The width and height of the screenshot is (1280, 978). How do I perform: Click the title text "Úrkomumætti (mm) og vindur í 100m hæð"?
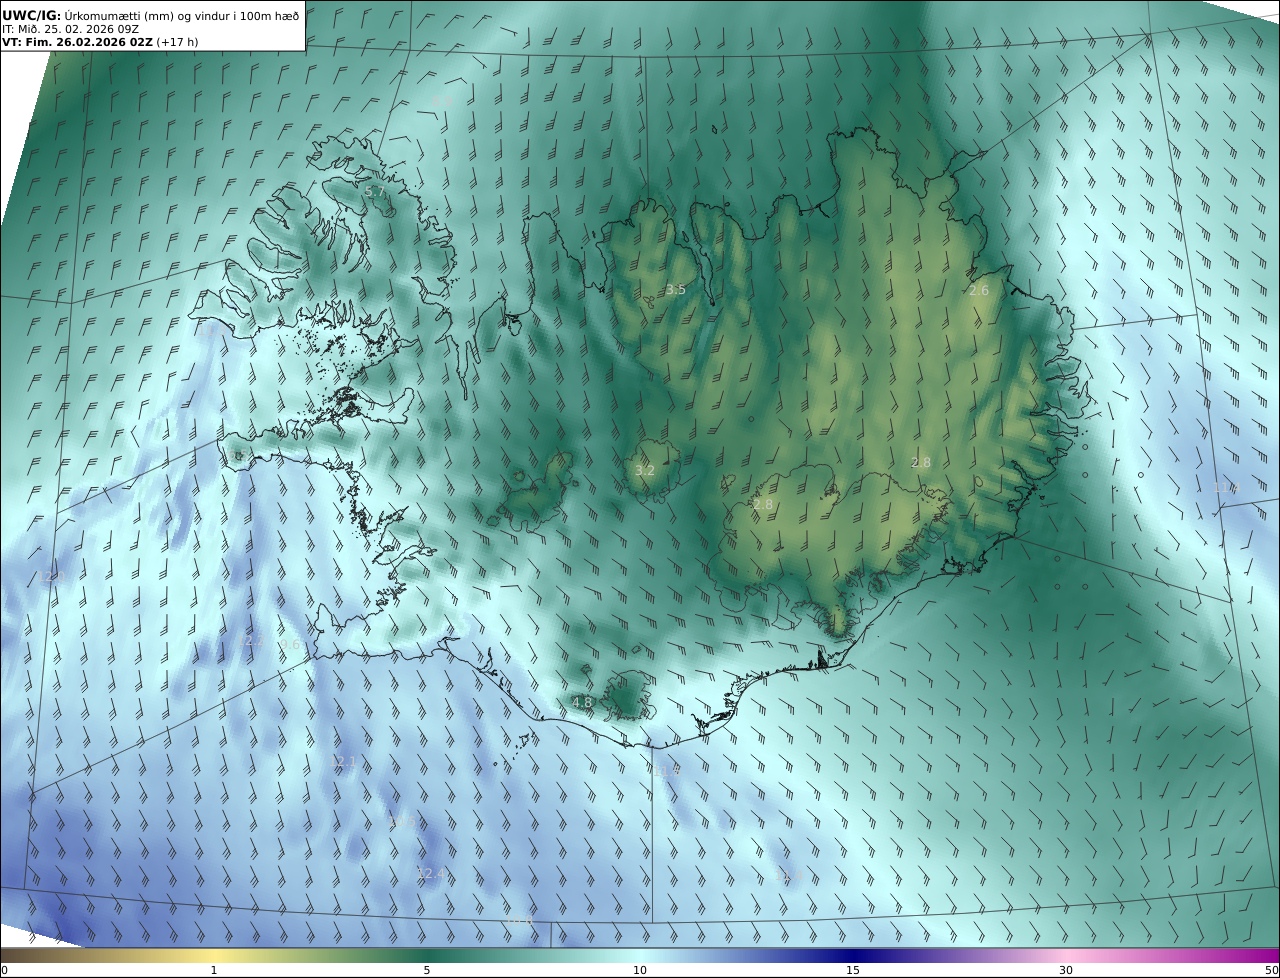coord(182,15)
